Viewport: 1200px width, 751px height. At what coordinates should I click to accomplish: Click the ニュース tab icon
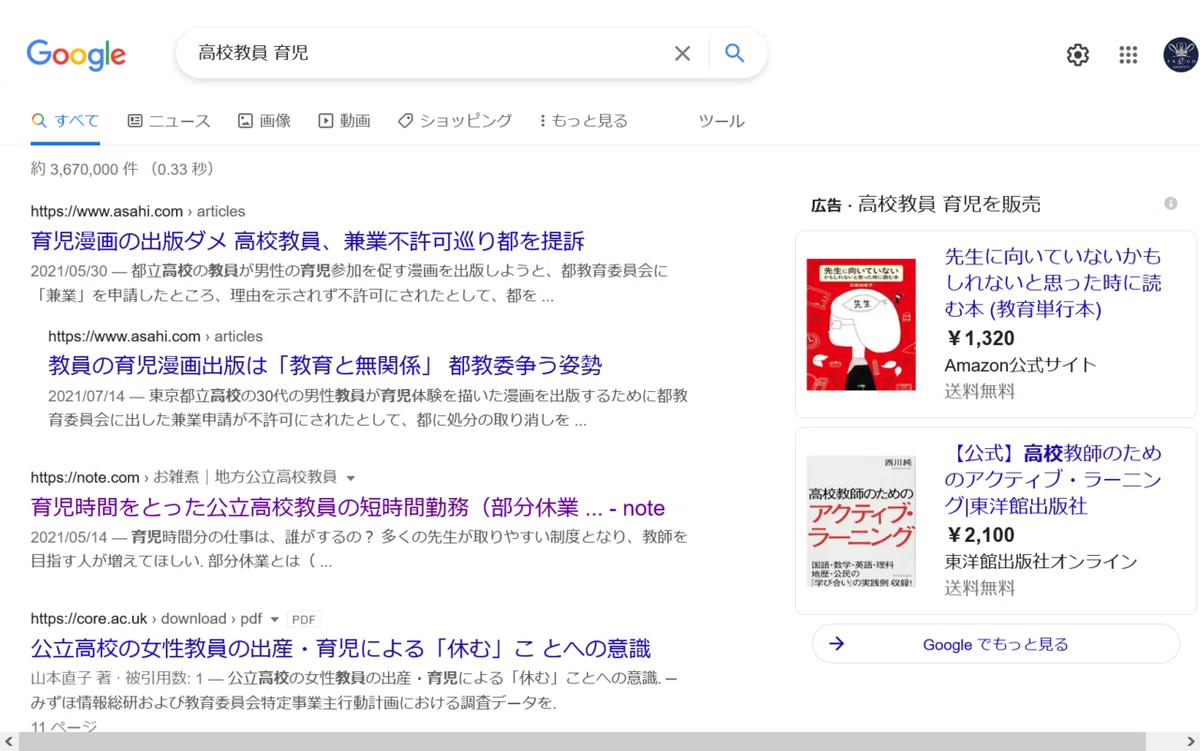tap(135, 121)
